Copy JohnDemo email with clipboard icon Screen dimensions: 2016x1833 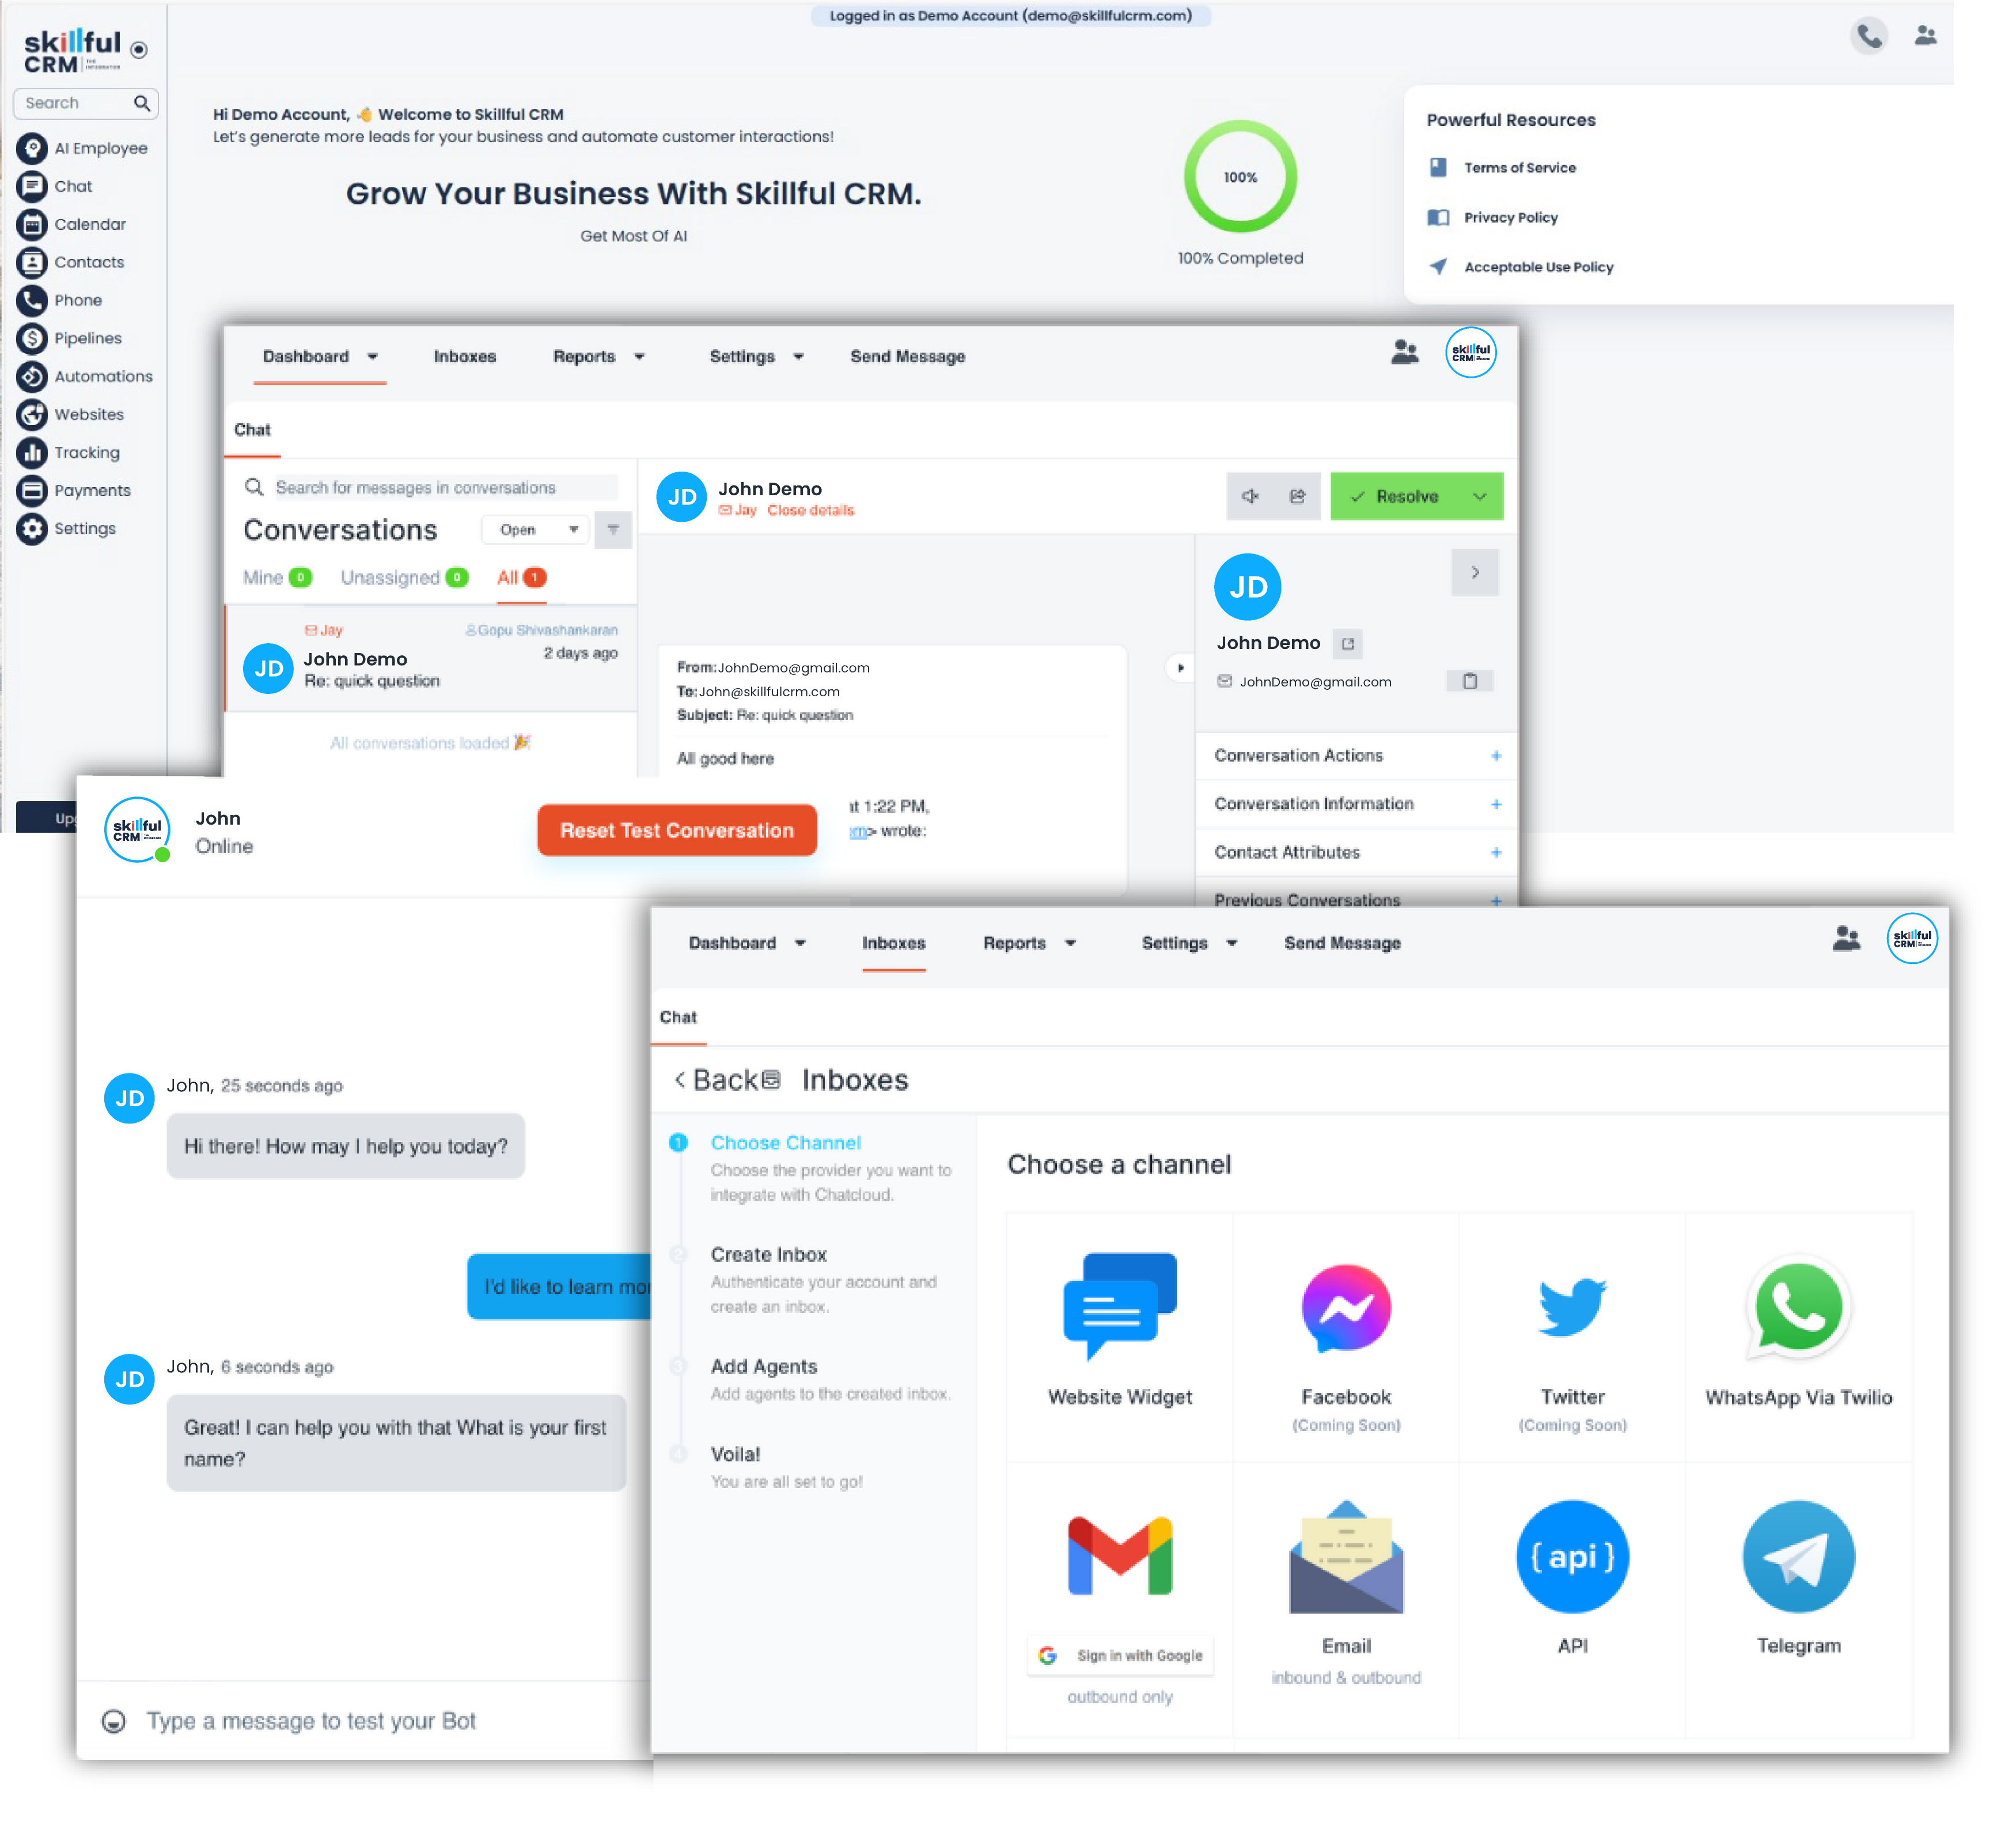click(x=1469, y=681)
